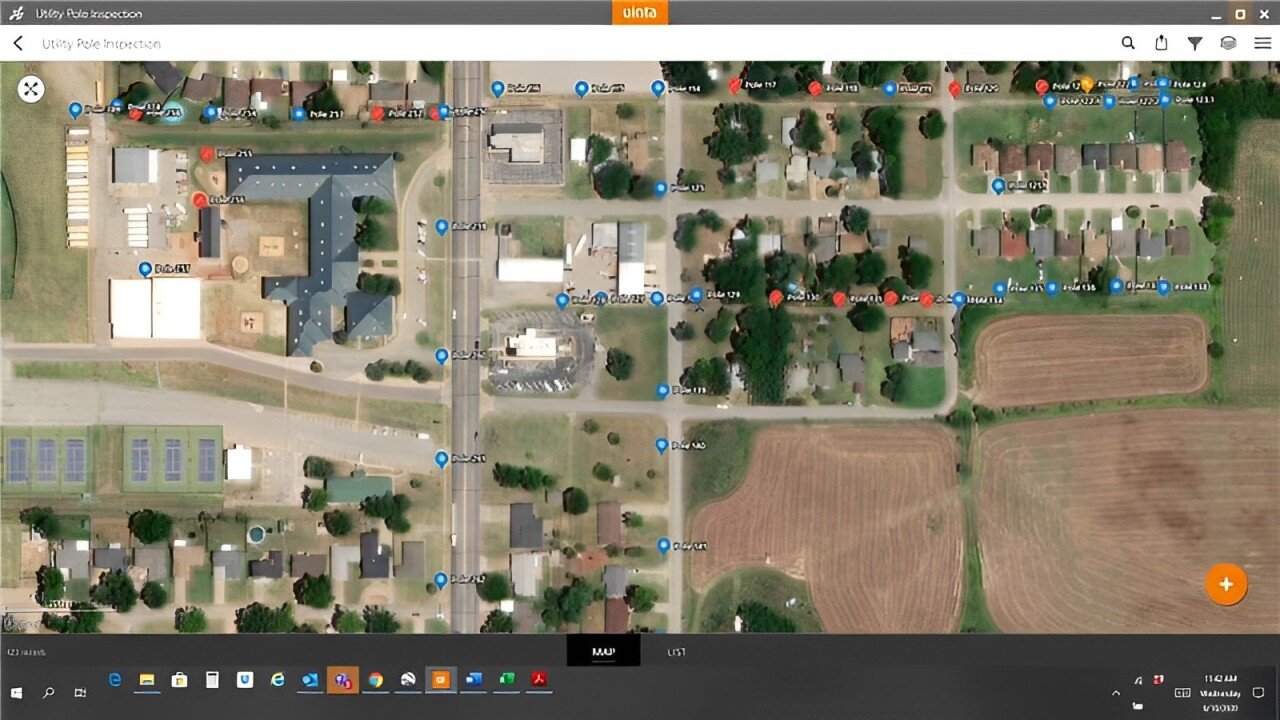Launch Microsoft Edge from the taskbar

[x=115, y=680]
